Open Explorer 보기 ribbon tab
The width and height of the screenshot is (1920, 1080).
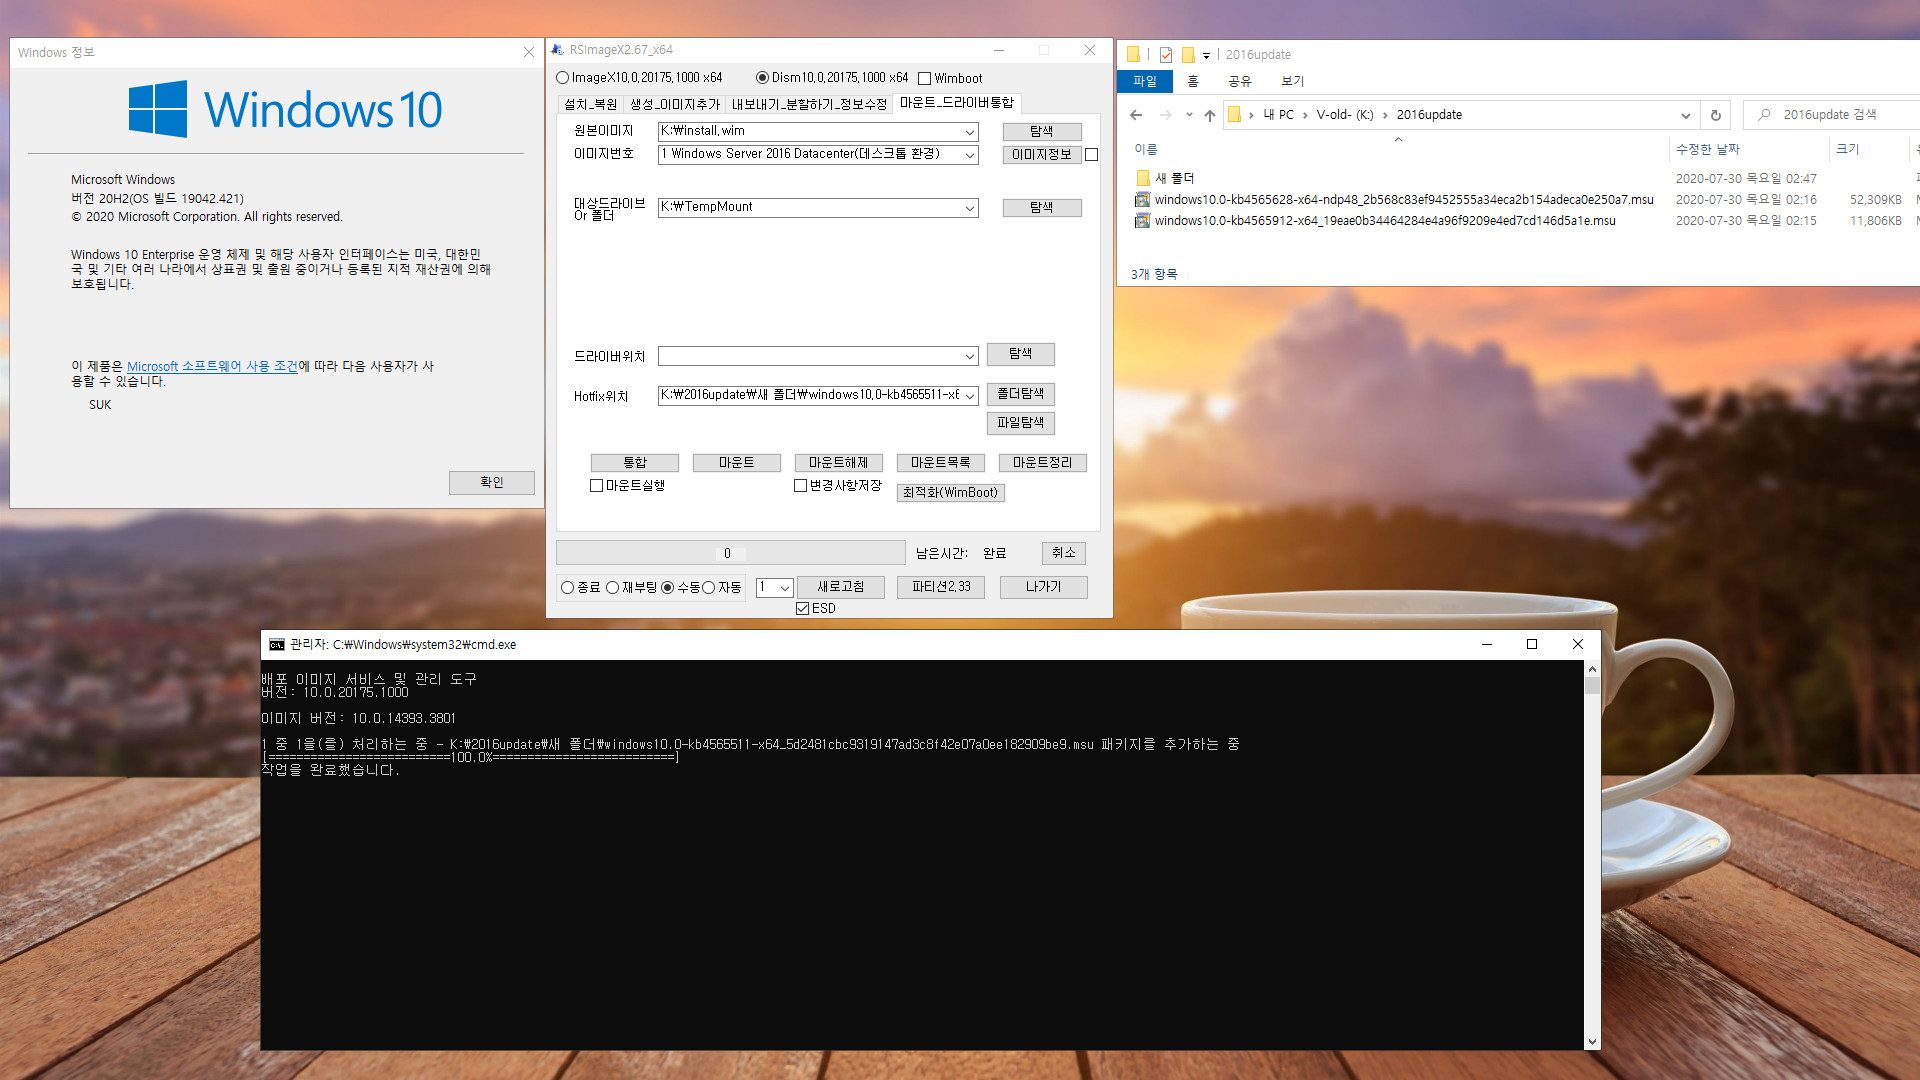coord(1293,81)
